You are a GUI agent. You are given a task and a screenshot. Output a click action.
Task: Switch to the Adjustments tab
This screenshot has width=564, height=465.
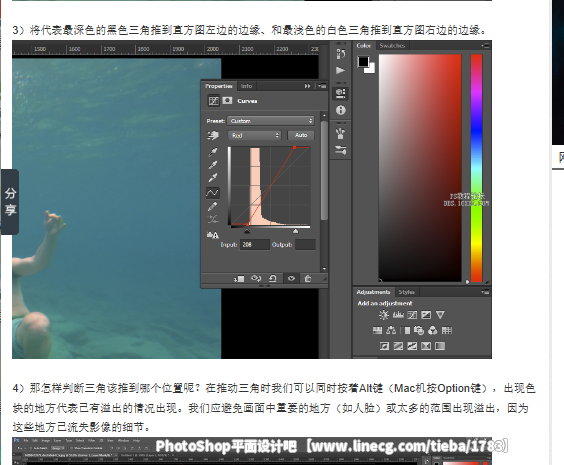373,292
